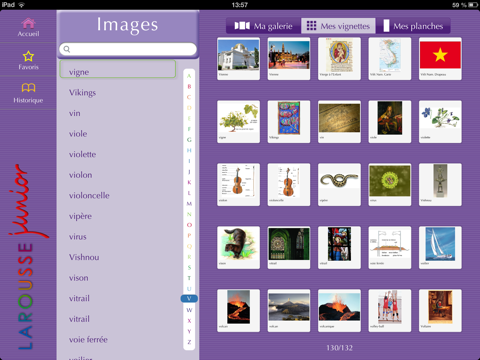Open the sailboat voilier thumbnail

440,248
